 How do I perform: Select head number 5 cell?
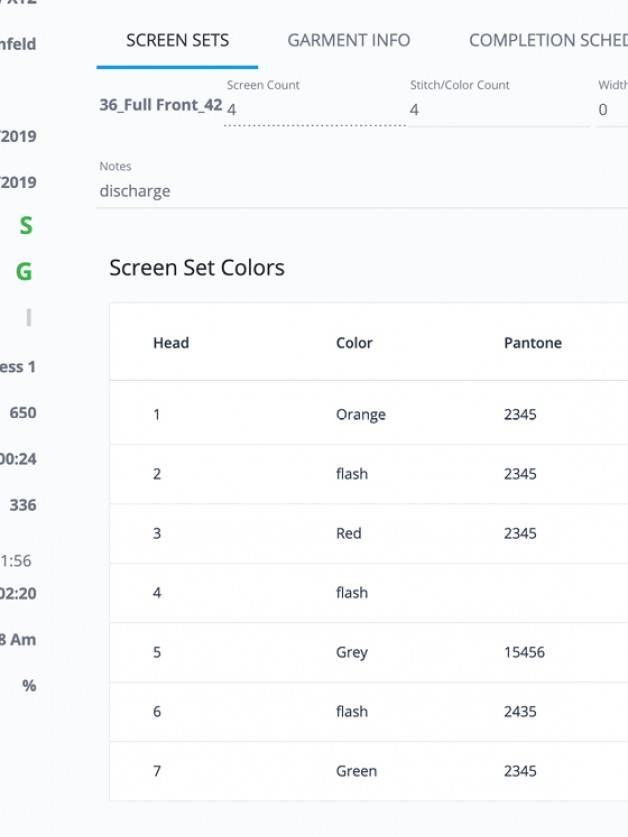pos(156,652)
